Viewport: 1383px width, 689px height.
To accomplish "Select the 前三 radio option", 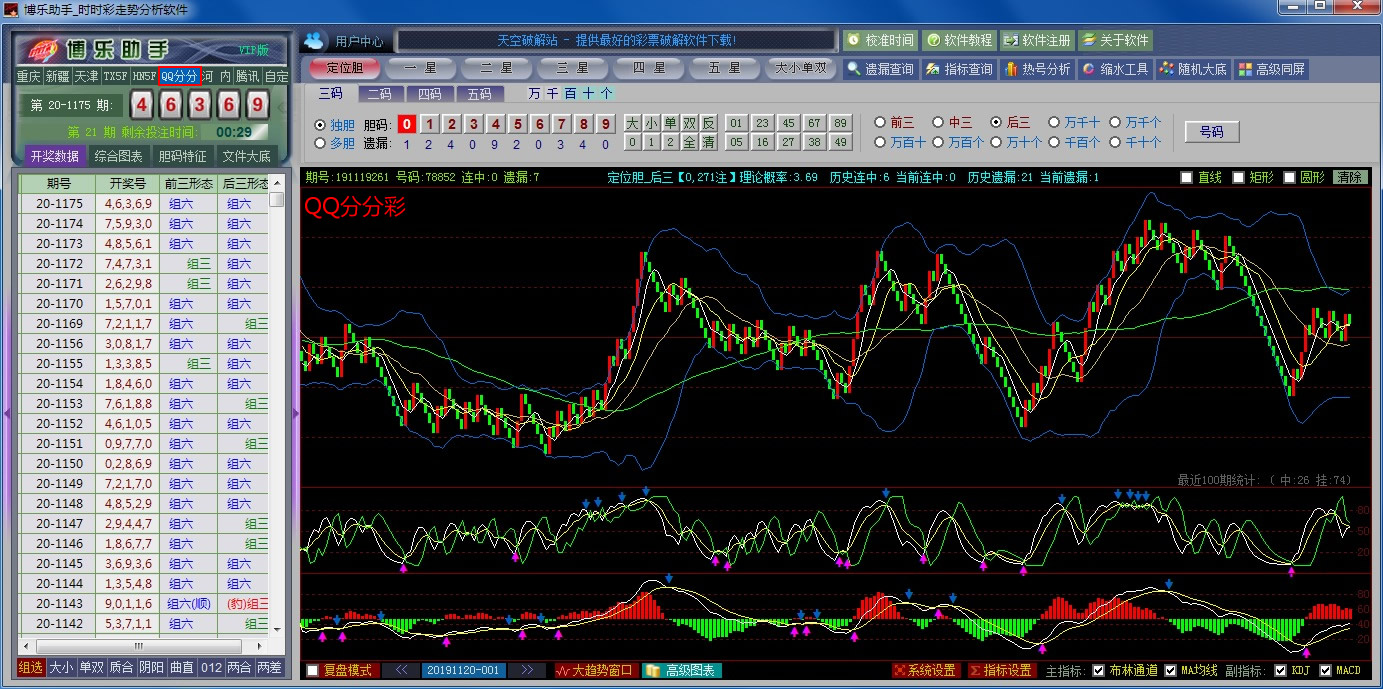I will pos(880,122).
